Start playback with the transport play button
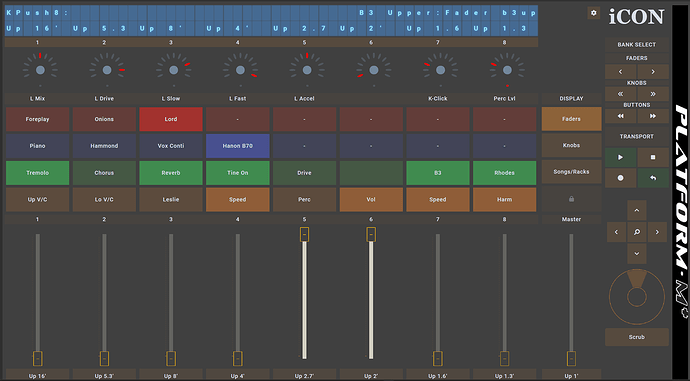 pyautogui.click(x=620, y=157)
